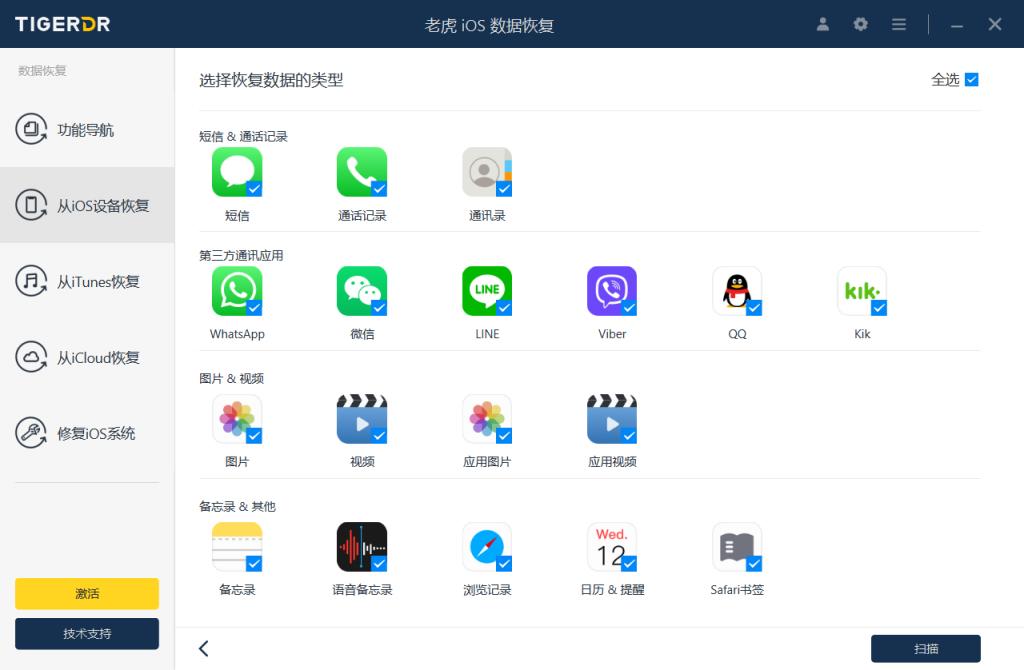The image size is (1024, 670).
Task: Select the 语音备忘录 voice memo icon
Action: point(362,546)
